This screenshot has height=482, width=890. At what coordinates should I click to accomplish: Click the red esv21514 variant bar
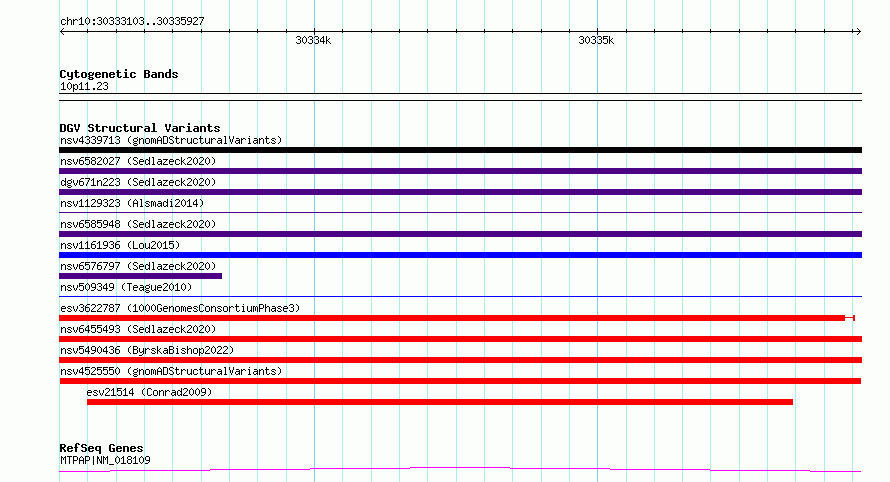coord(440,402)
